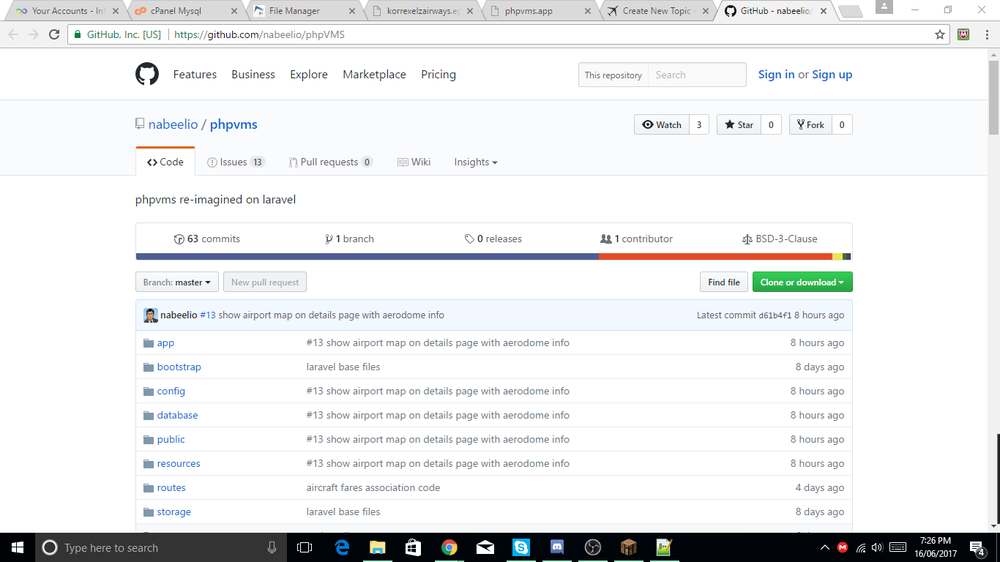Click the GitHub search input field

coord(696,75)
